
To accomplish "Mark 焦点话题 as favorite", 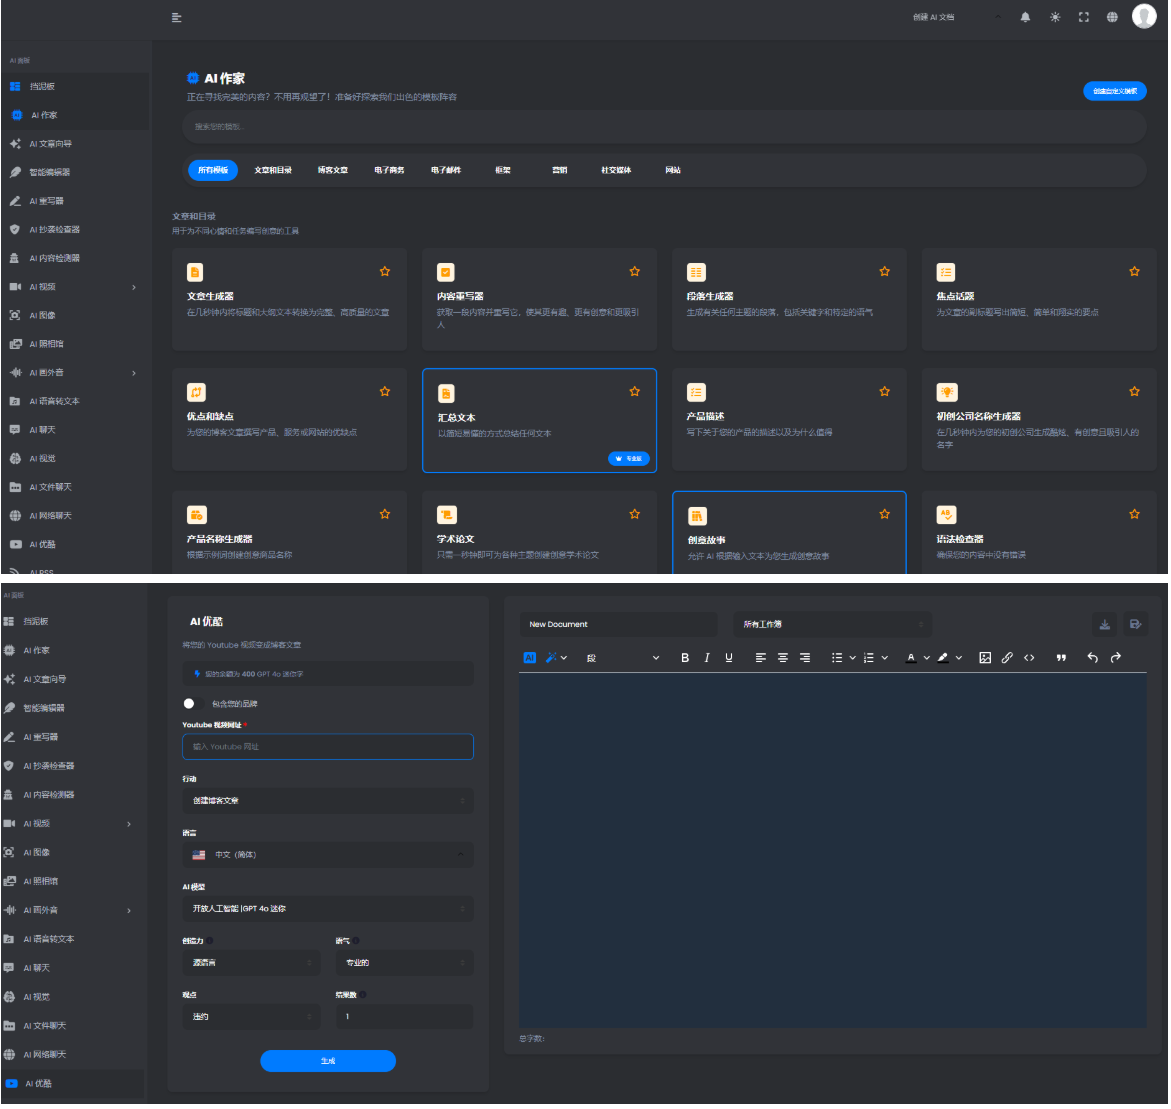I will 1134,272.
